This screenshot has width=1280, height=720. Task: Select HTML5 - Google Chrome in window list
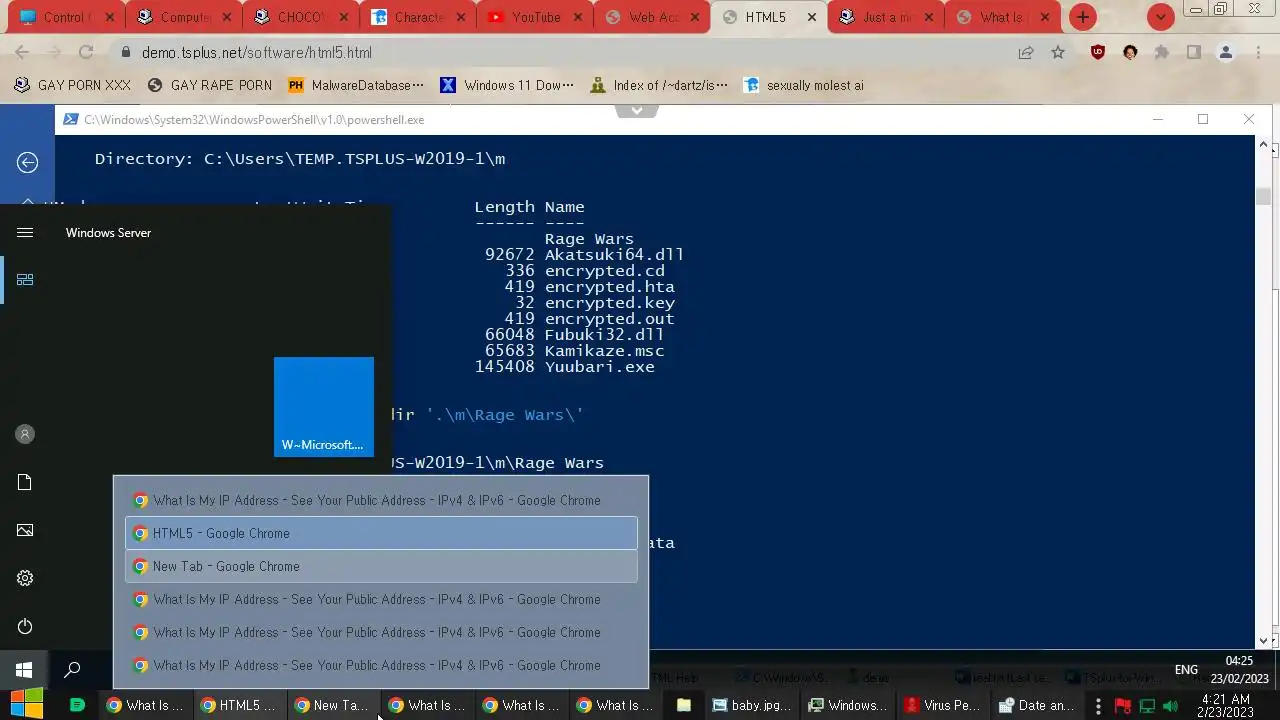click(x=381, y=533)
